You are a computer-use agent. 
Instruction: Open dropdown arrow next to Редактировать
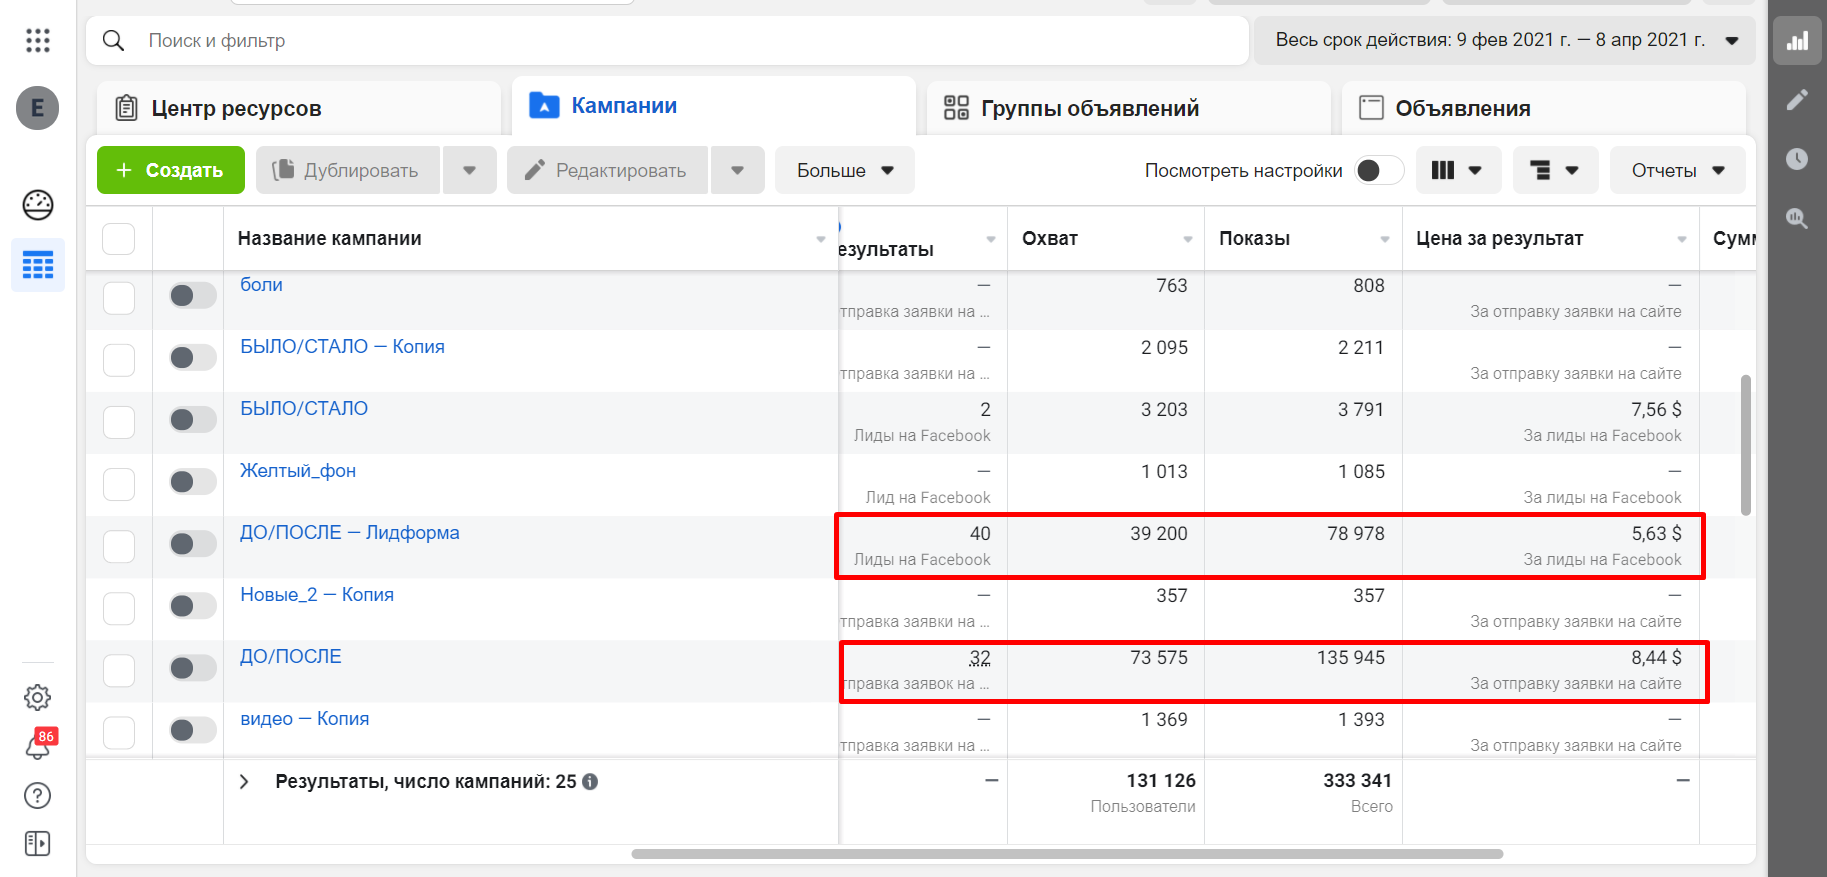pos(737,170)
